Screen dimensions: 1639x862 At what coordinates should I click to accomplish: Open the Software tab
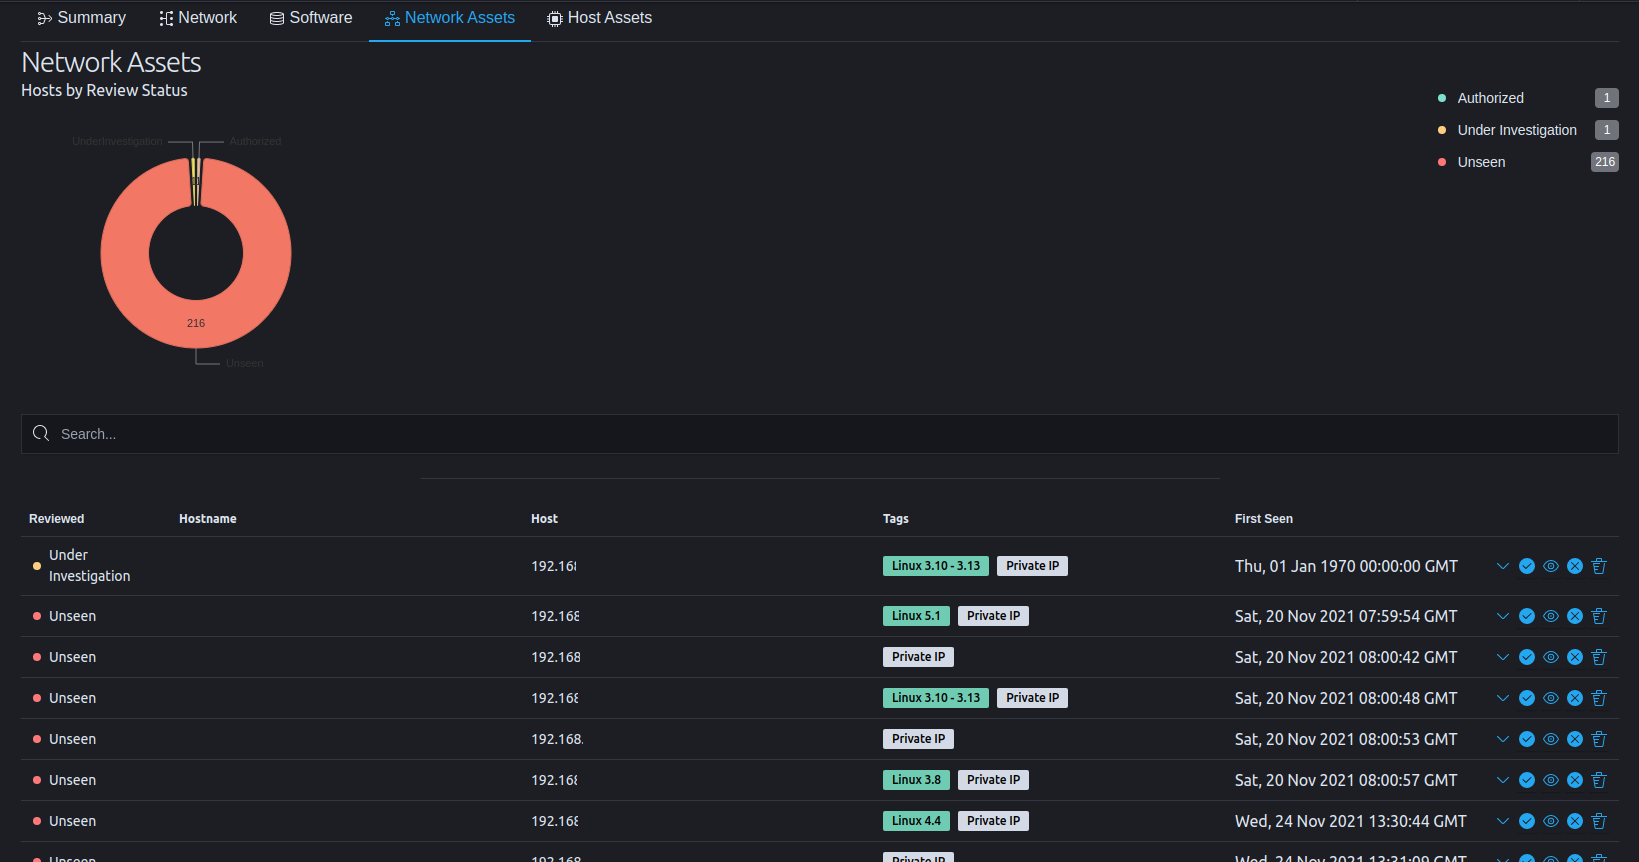point(311,18)
